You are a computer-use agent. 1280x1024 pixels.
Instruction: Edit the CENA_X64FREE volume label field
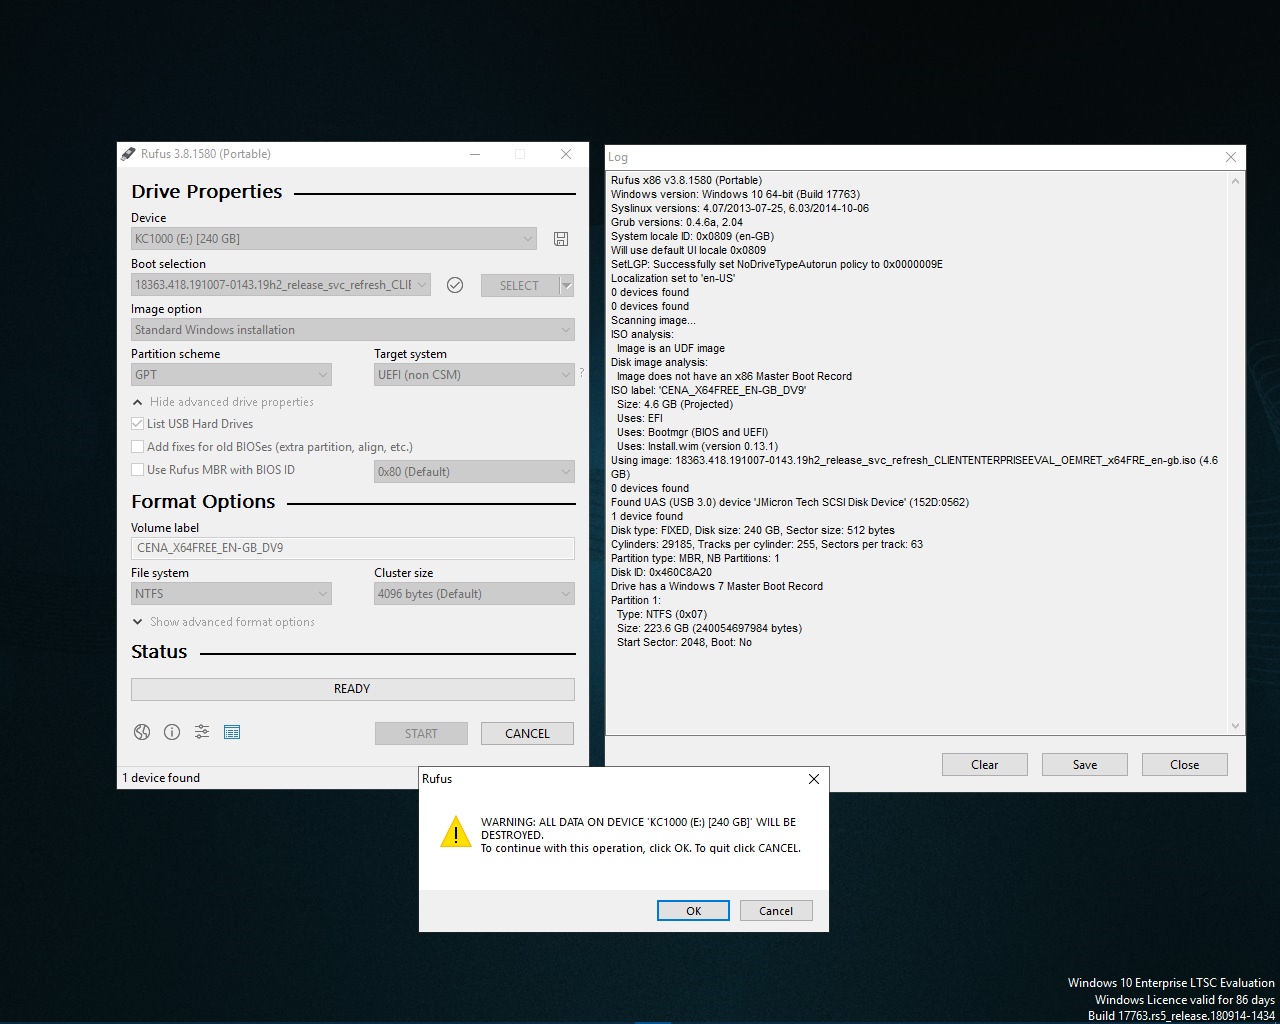pyautogui.click(x=352, y=548)
